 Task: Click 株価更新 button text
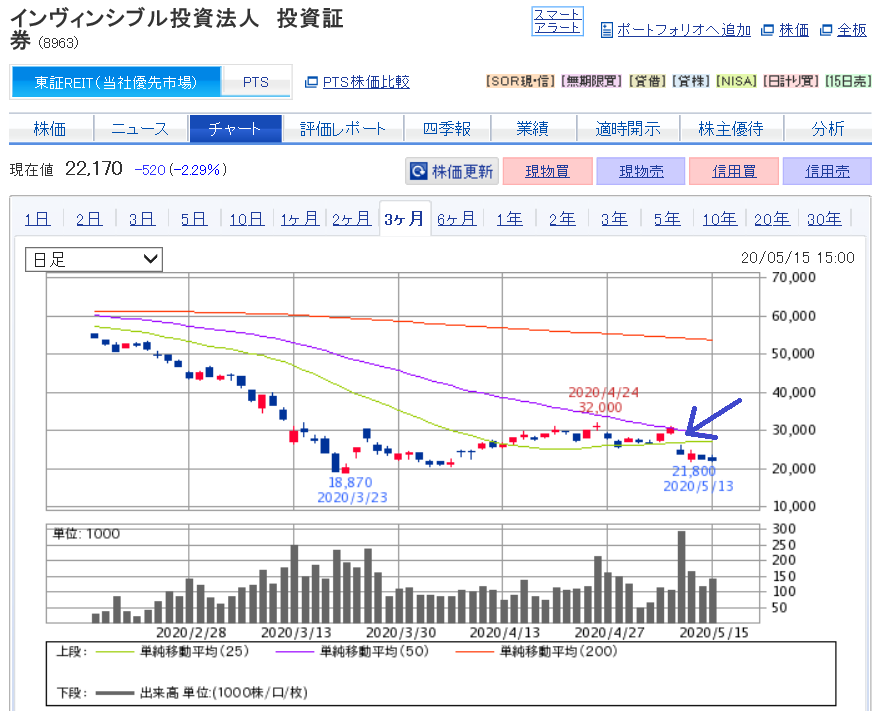coord(462,171)
